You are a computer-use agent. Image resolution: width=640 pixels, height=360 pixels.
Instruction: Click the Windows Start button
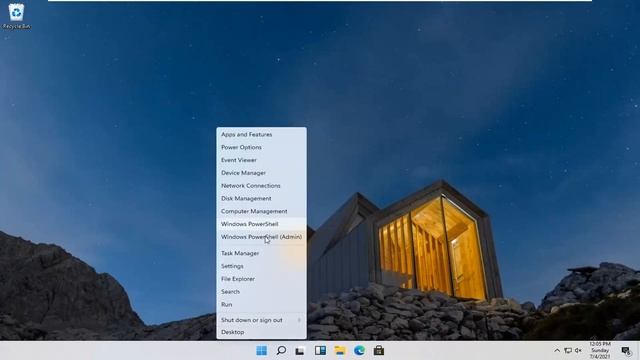pyautogui.click(x=262, y=350)
